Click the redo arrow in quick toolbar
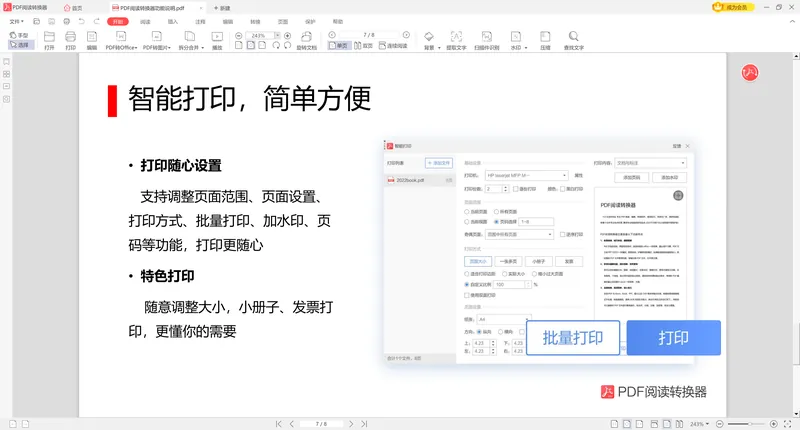This screenshot has height=430, width=800. [x=97, y=21]
